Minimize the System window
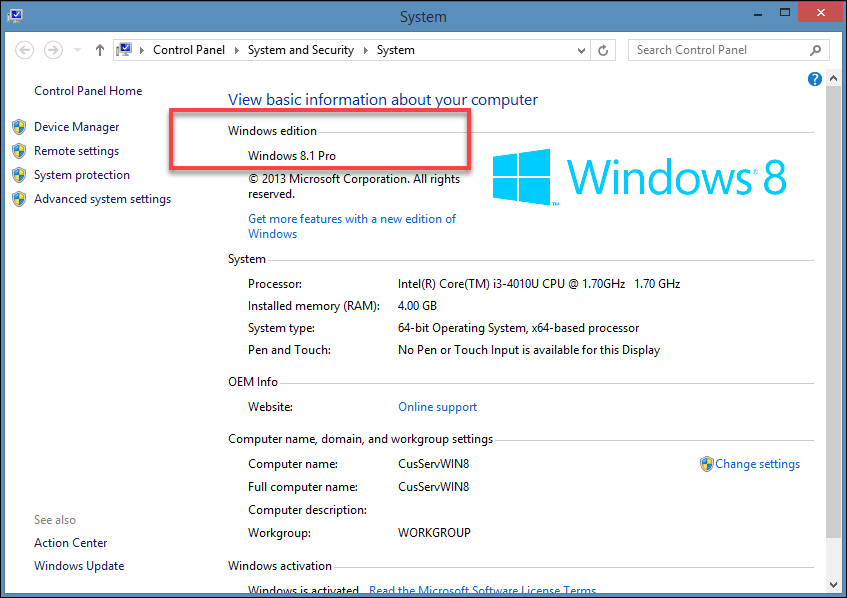The width and height of the screenshot is (847, 598). pos(758,14)
